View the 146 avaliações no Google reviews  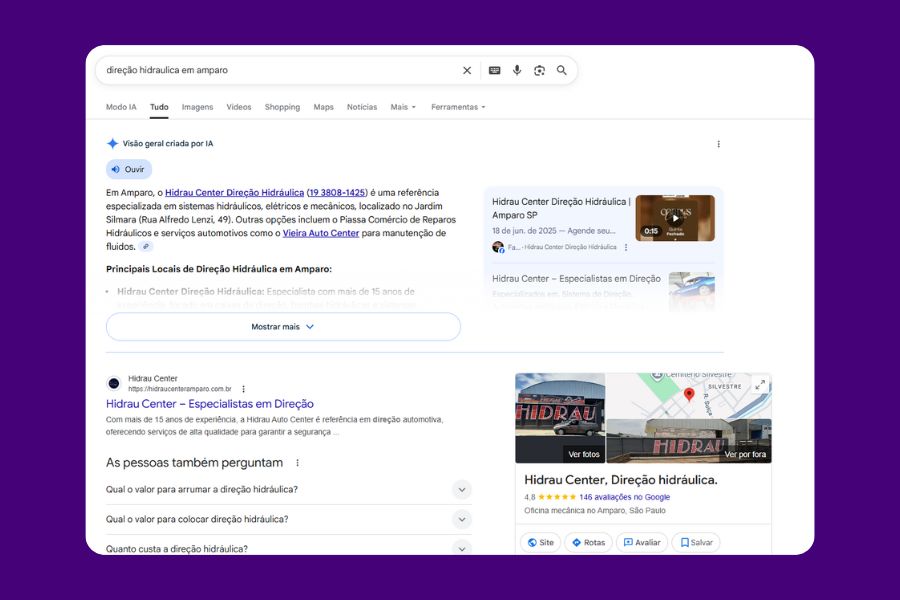pos(624,497)
